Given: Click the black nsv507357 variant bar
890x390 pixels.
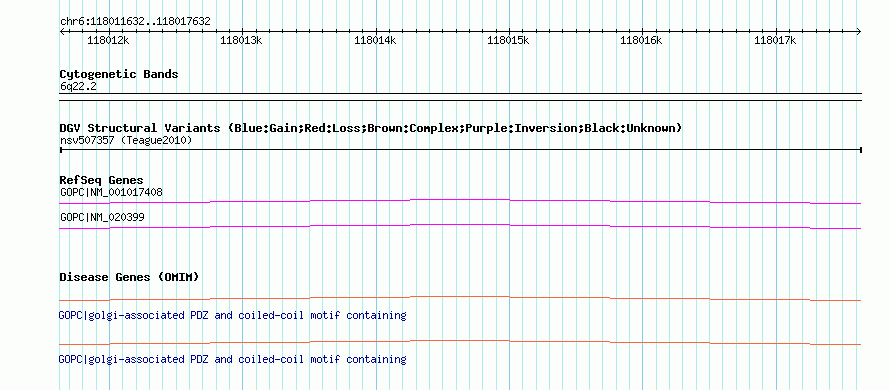Looking at the screenshot, I should tap(461, 150).
